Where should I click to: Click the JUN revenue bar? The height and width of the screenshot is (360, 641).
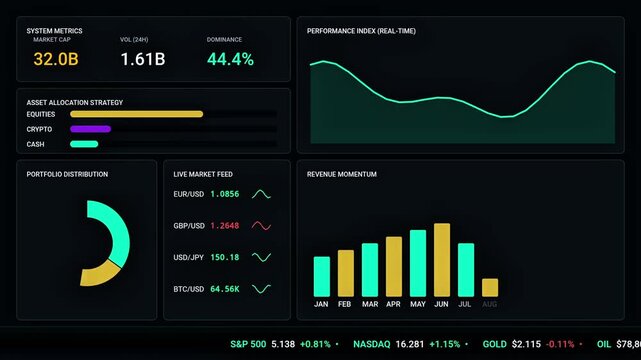click(x=442, y=260)
